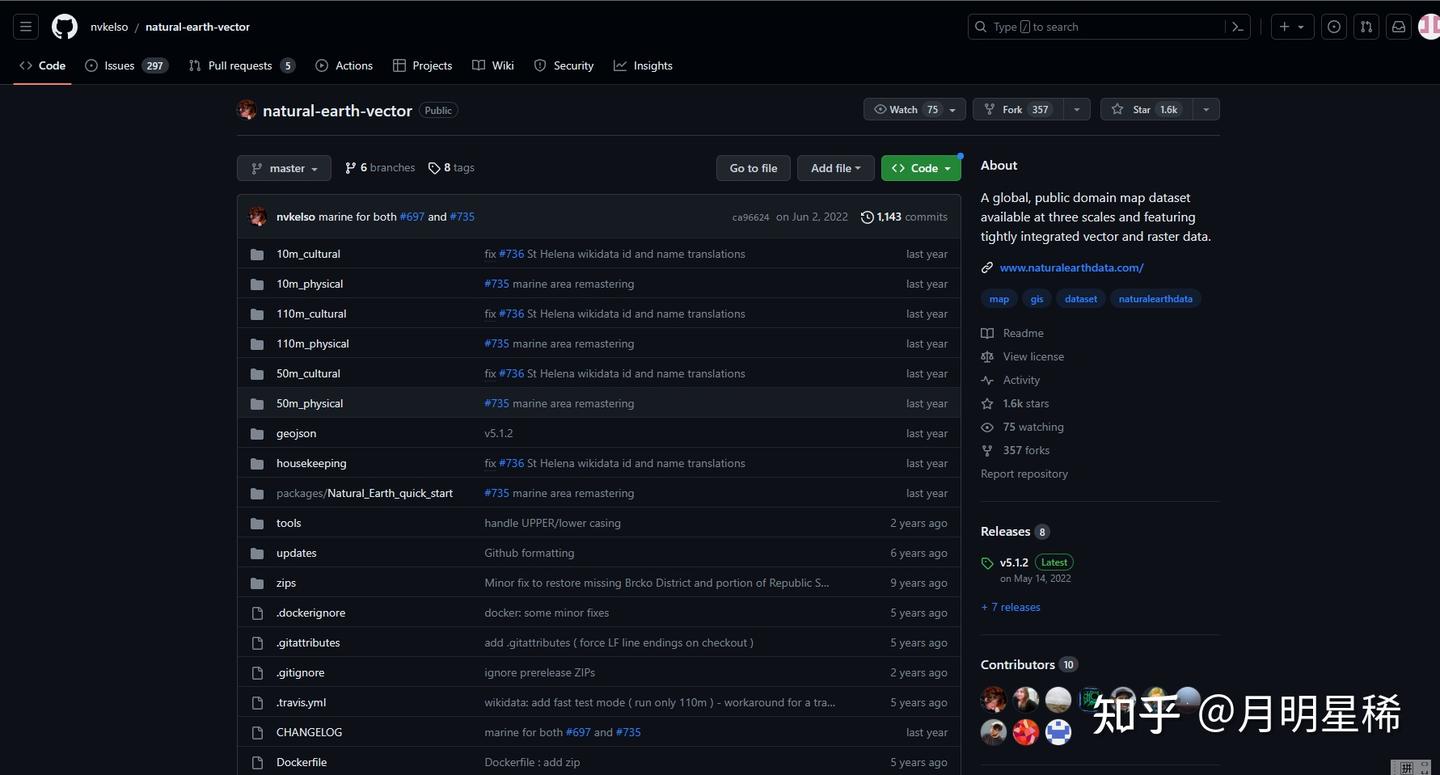Open the hamburger navigation menu
Viewport: 1440px width, 775px height.
tap(26, 27)
